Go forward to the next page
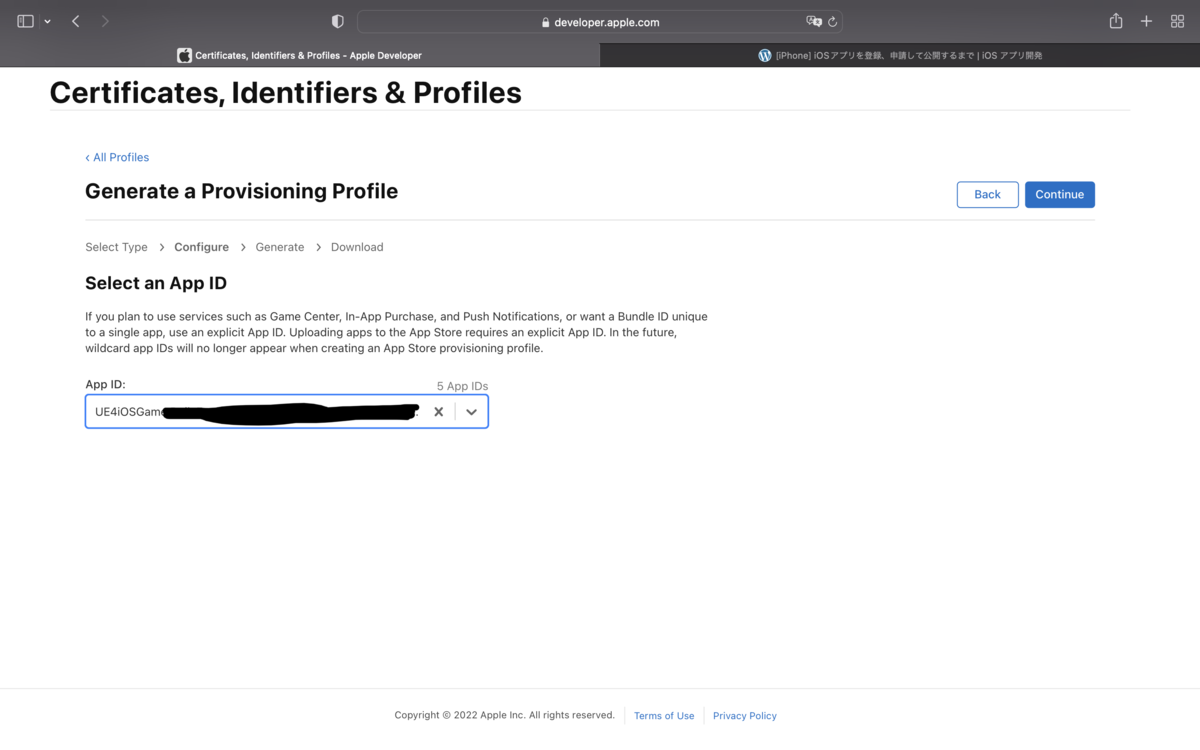Image resolution: width=1200 pixels, height=750 pixels. (x=105, y=21)
